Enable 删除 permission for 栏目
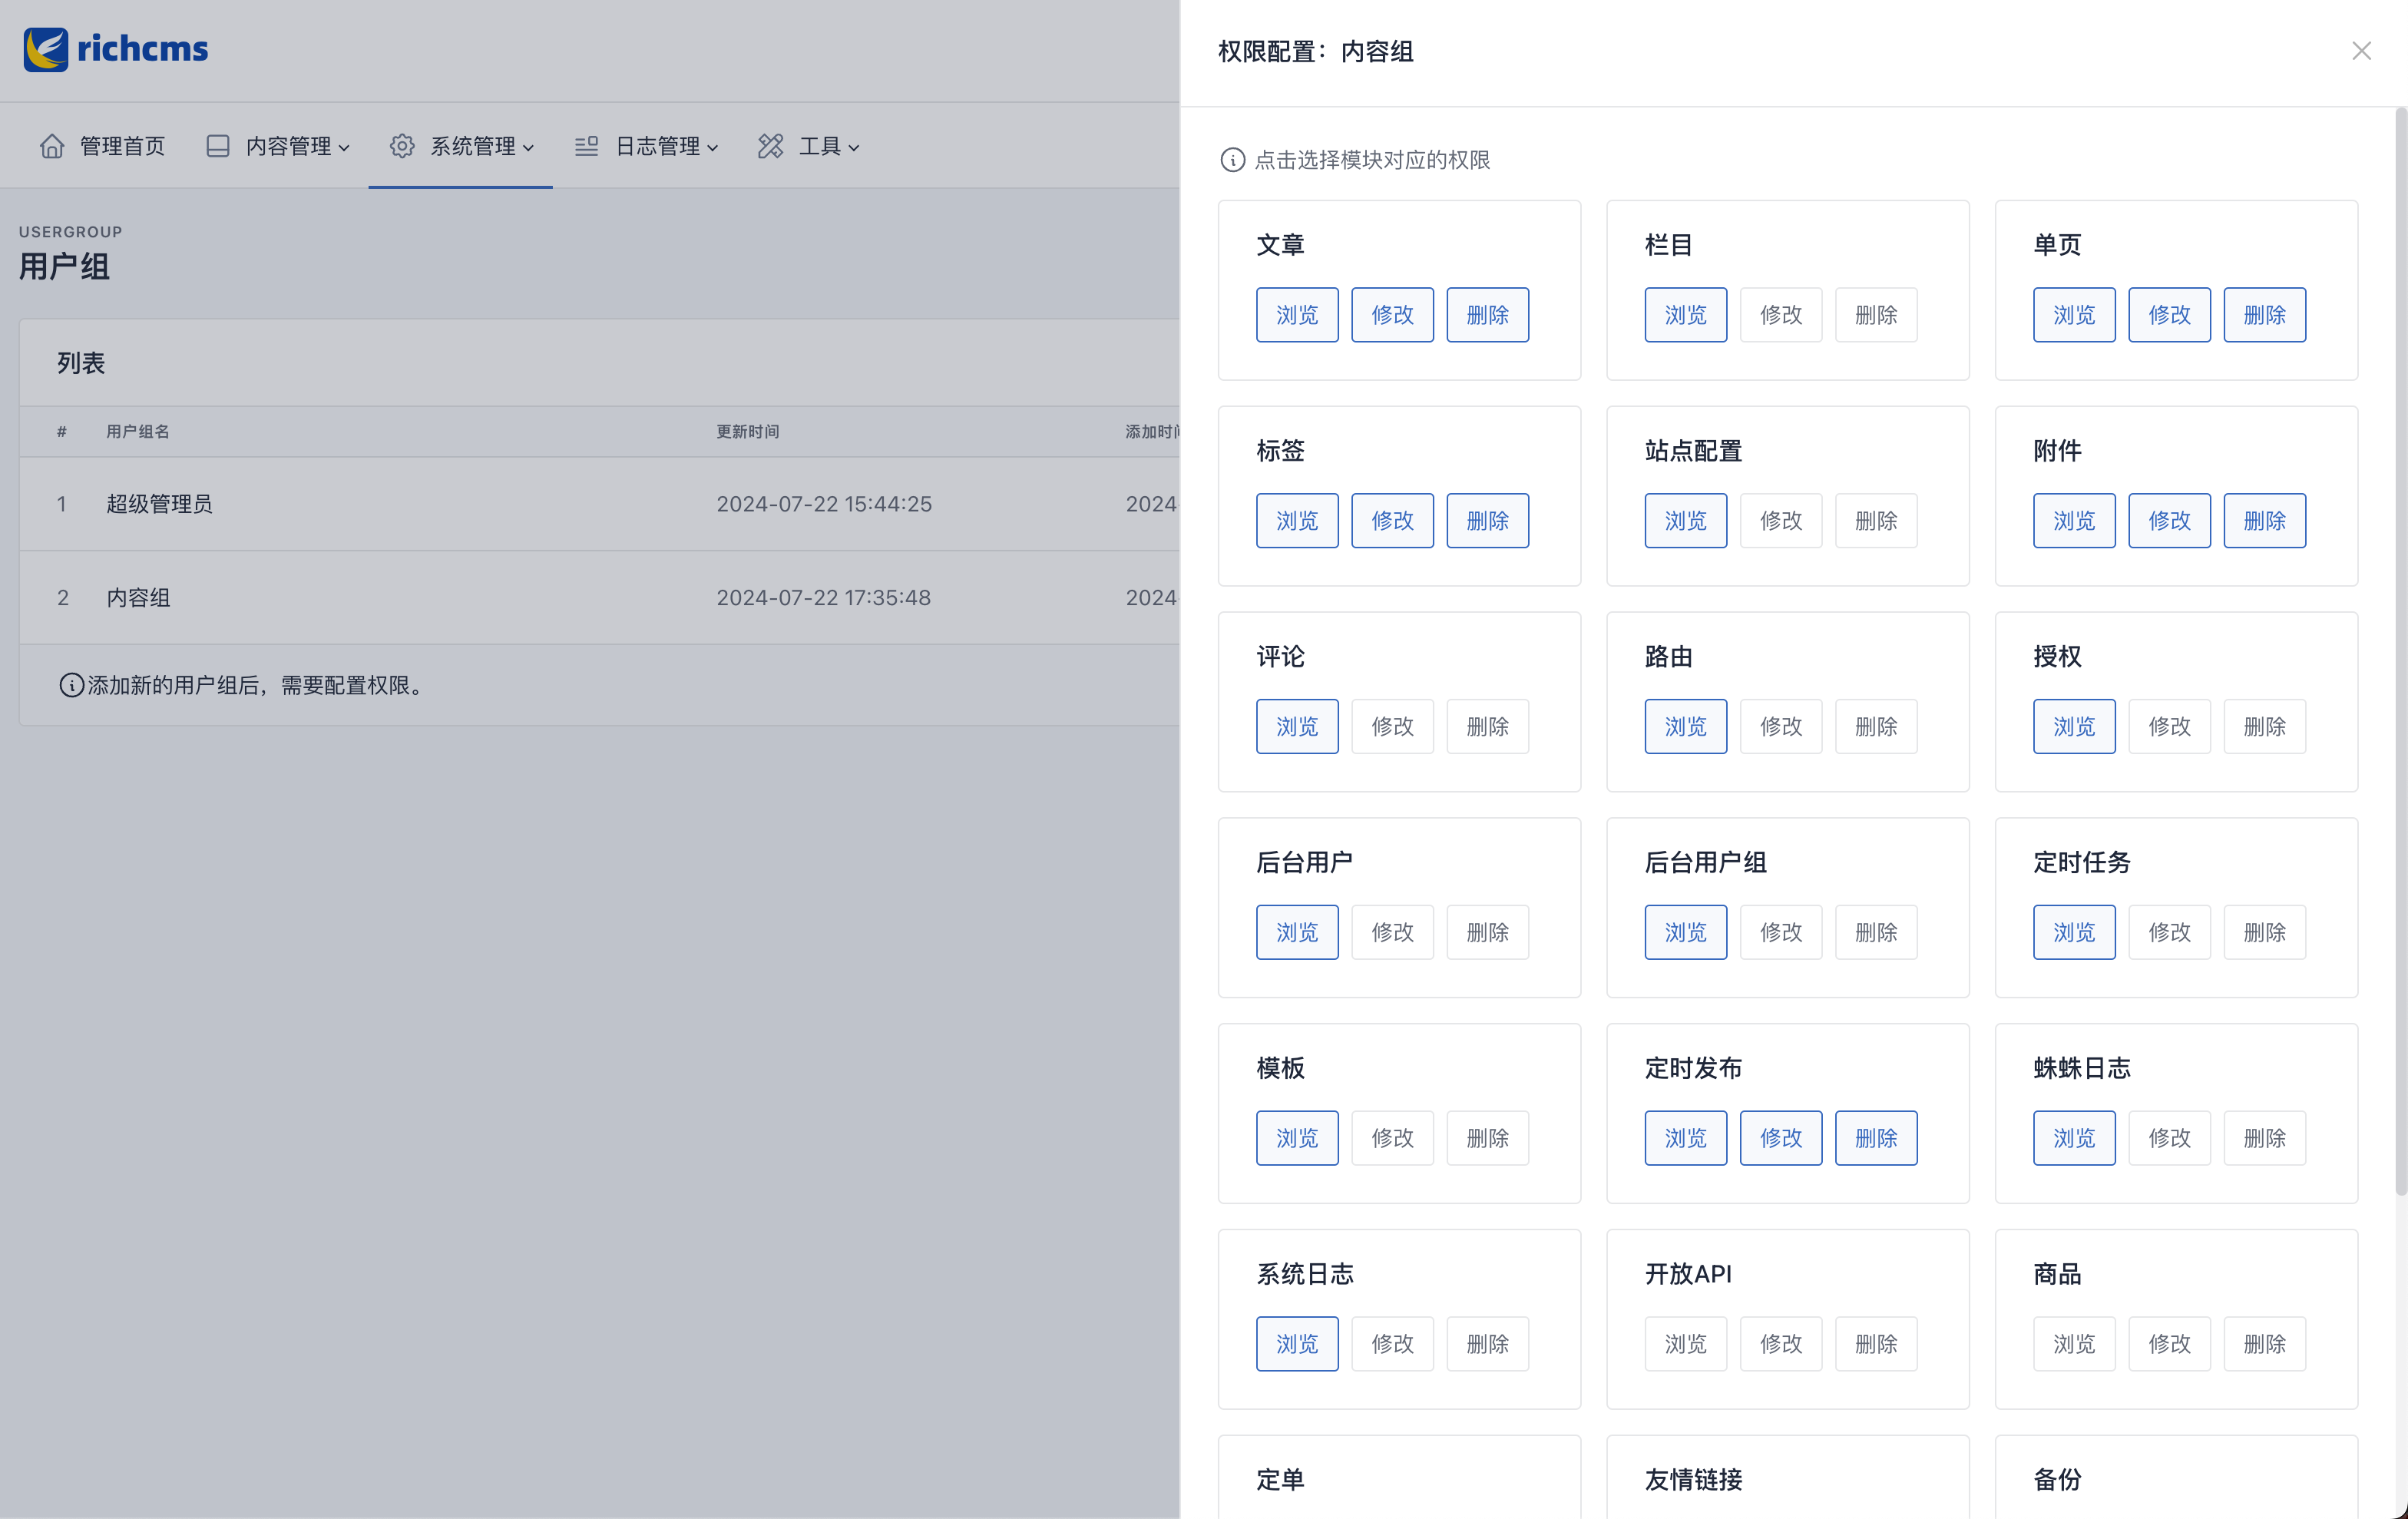This screenshot has width=2408, height=1519. (x=1875, y=315)
